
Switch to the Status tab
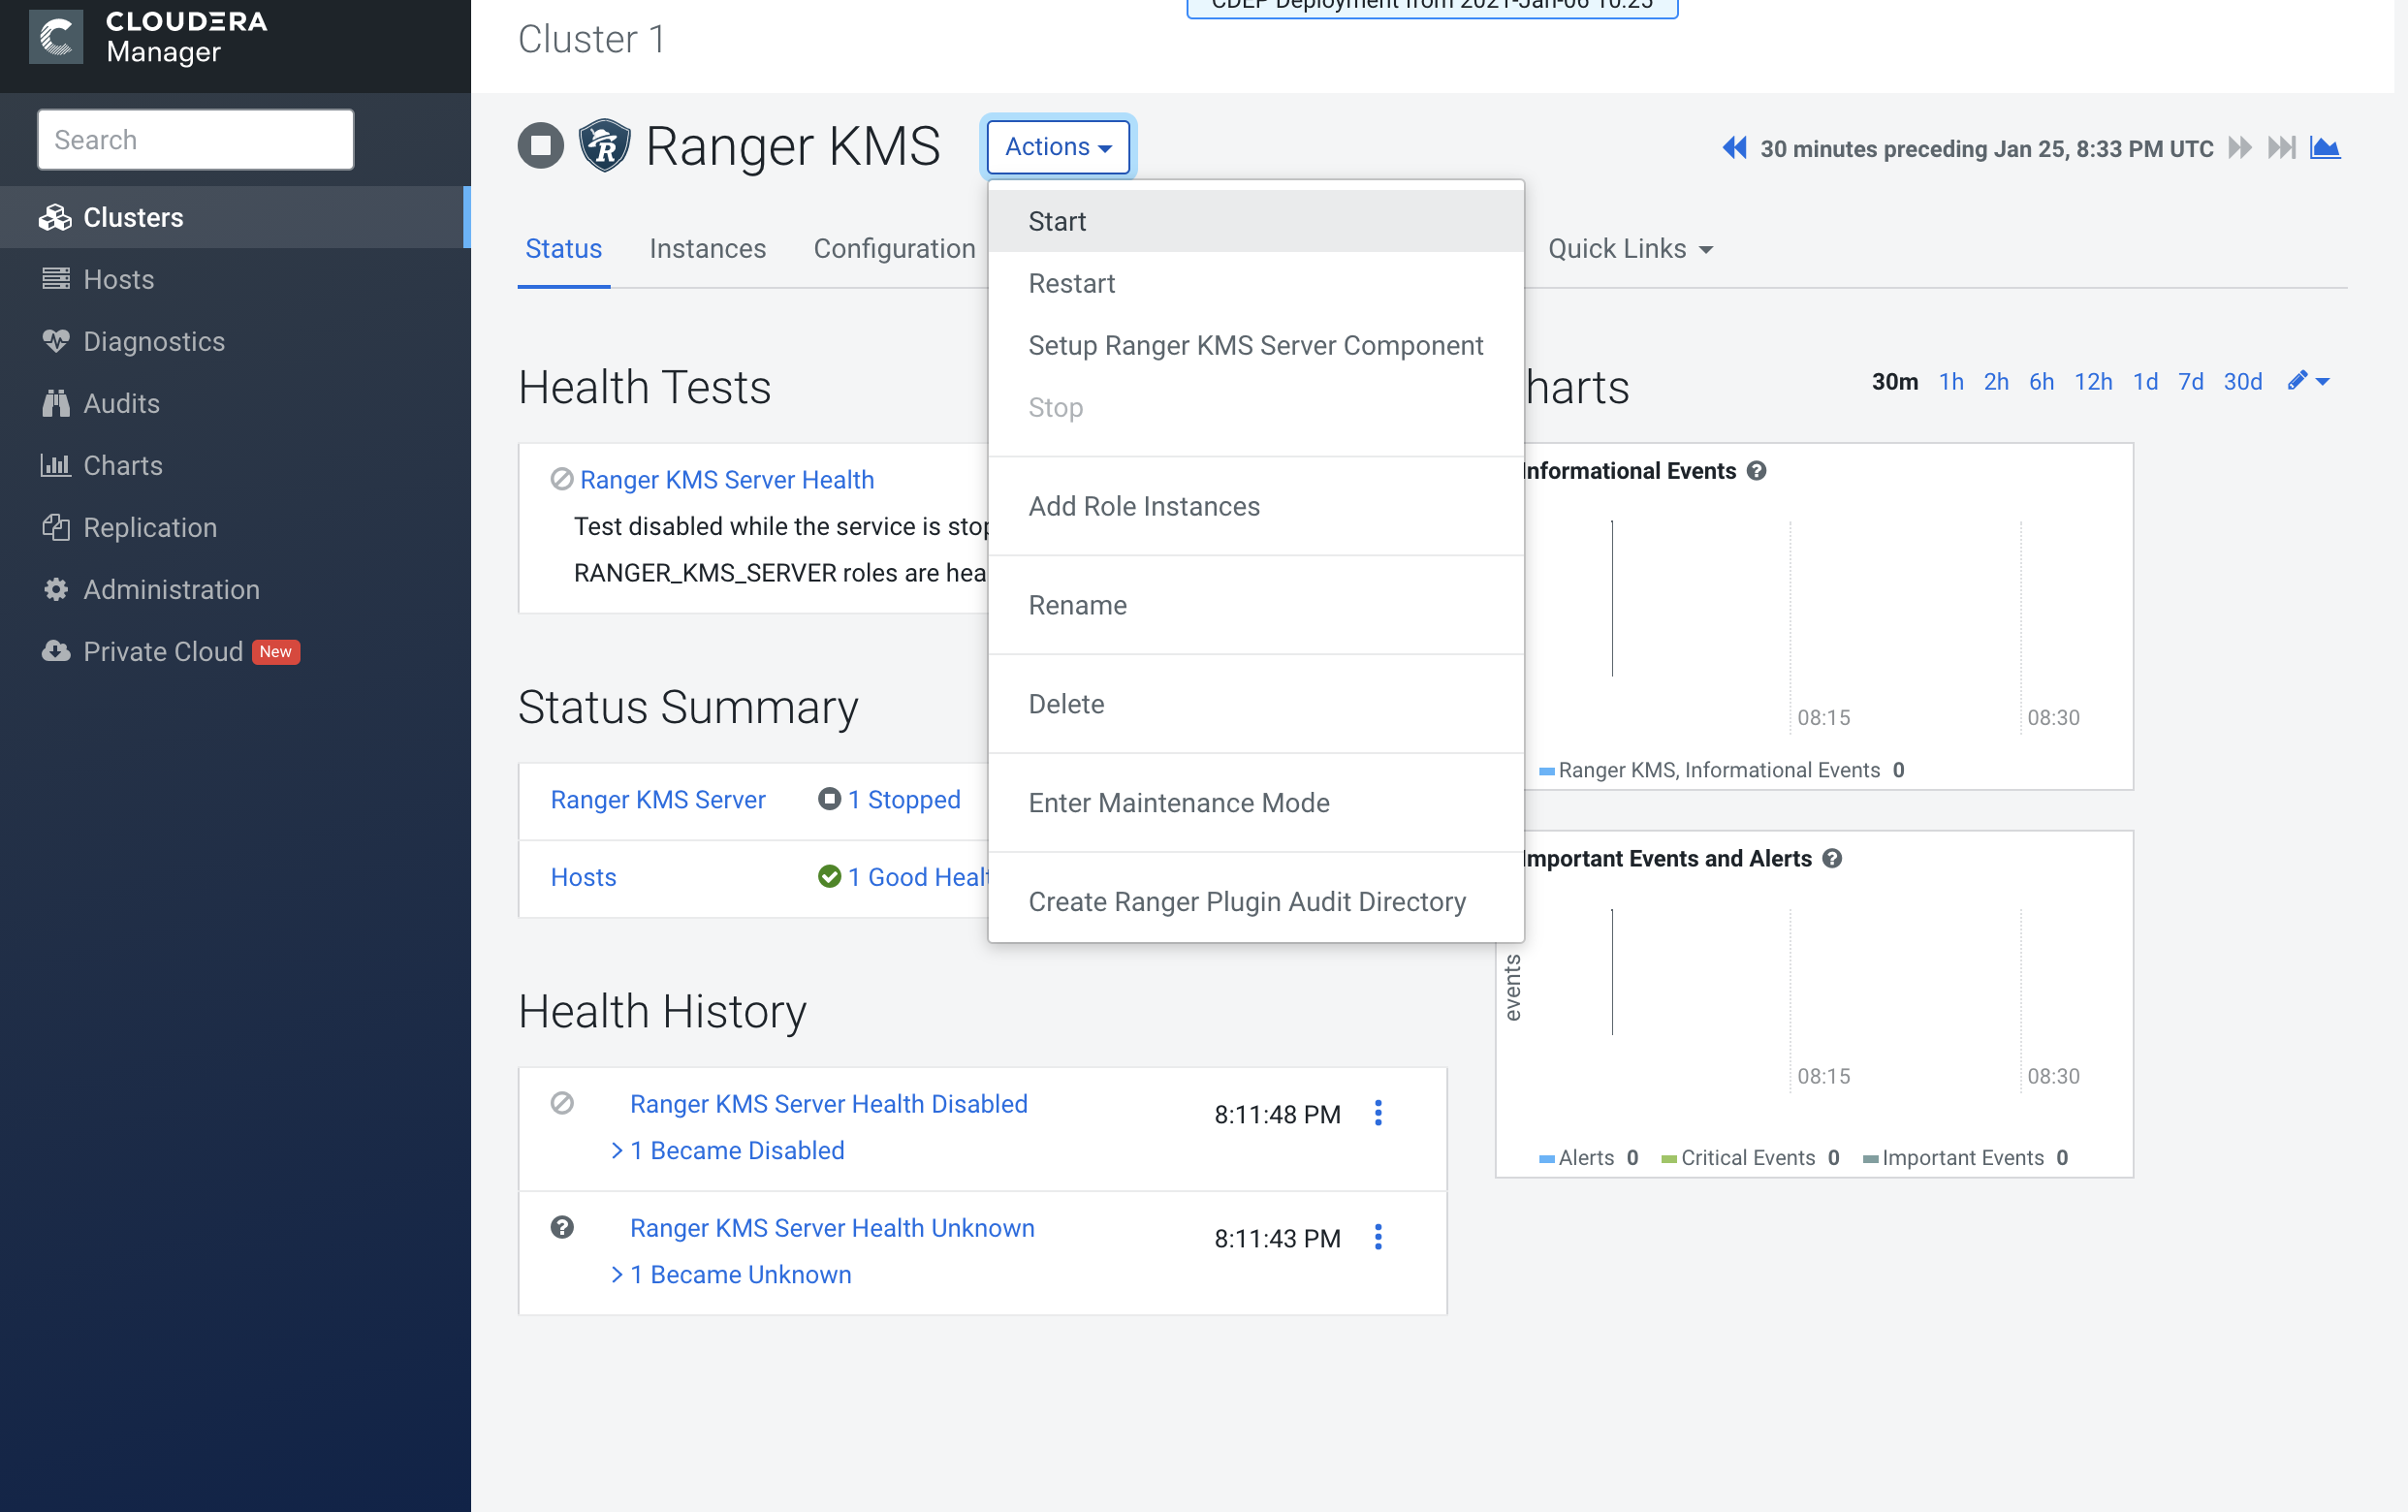click(x=564, y=248)
